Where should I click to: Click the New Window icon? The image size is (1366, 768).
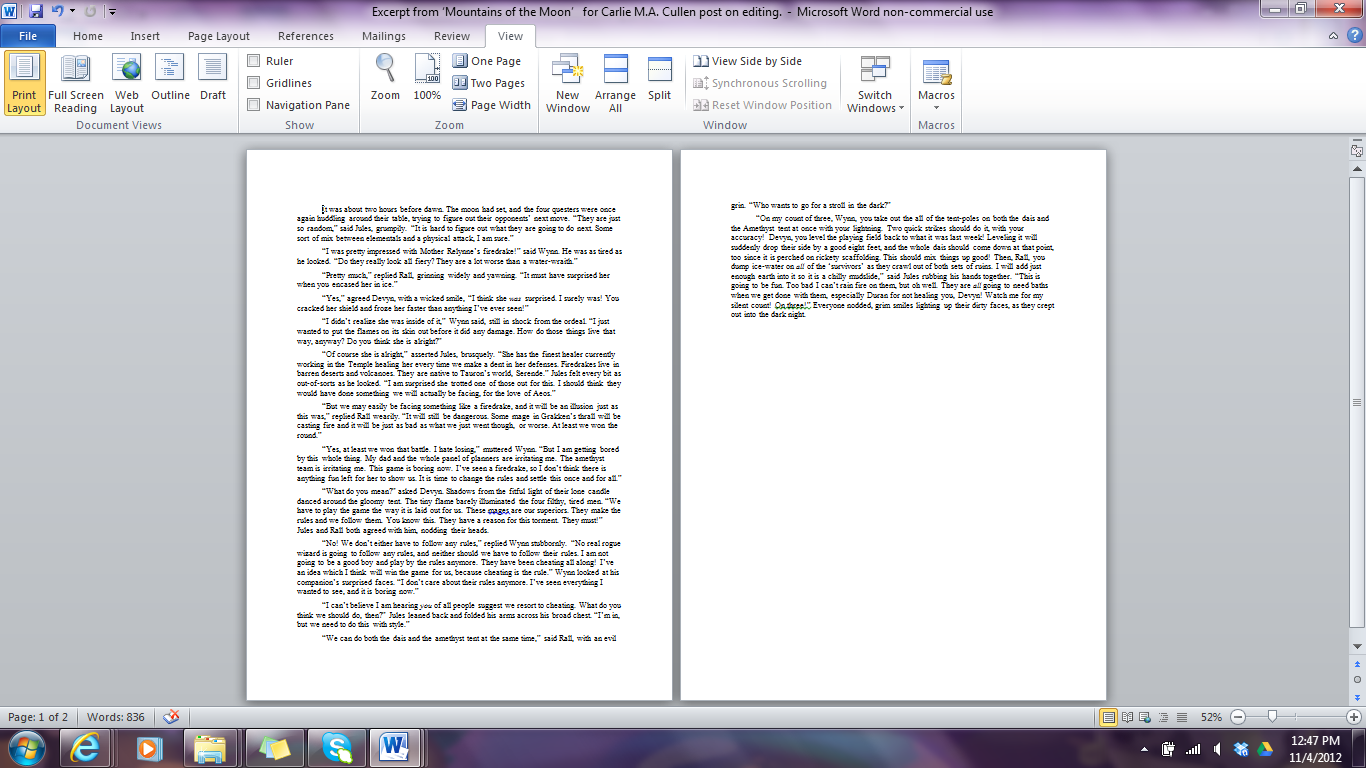tap(567, 83)
